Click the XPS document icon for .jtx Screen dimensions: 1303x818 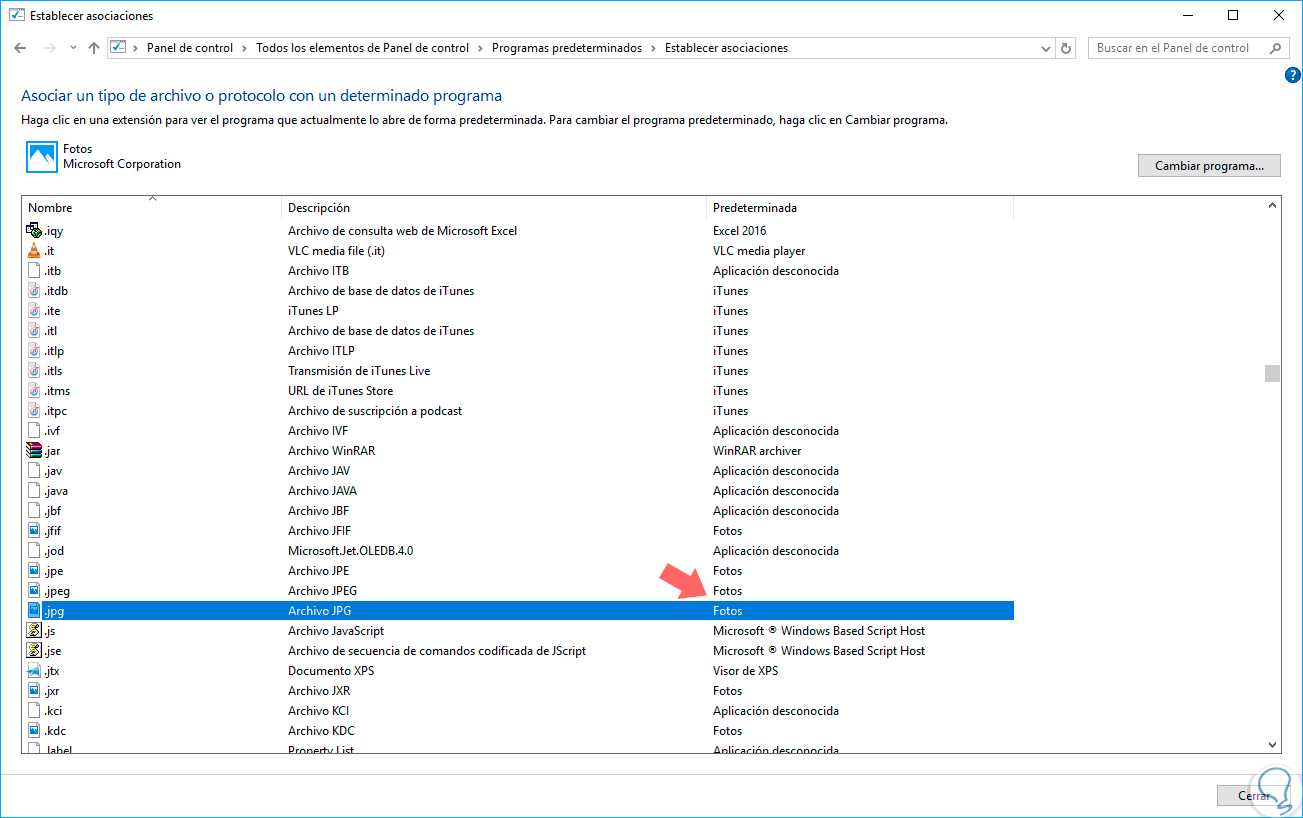[34, 670]
